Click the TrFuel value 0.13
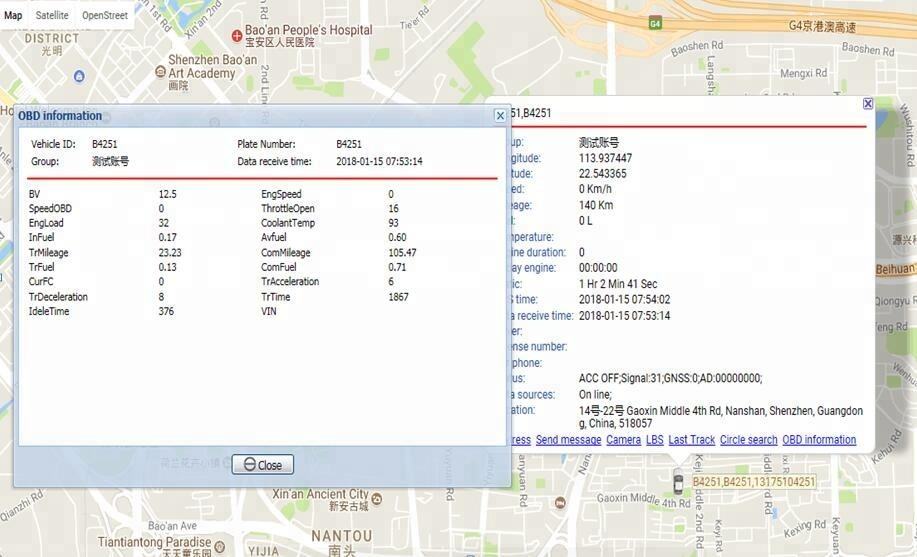This screenshot has height=557, width=917. pyautogui.click(x=167, y=267)
